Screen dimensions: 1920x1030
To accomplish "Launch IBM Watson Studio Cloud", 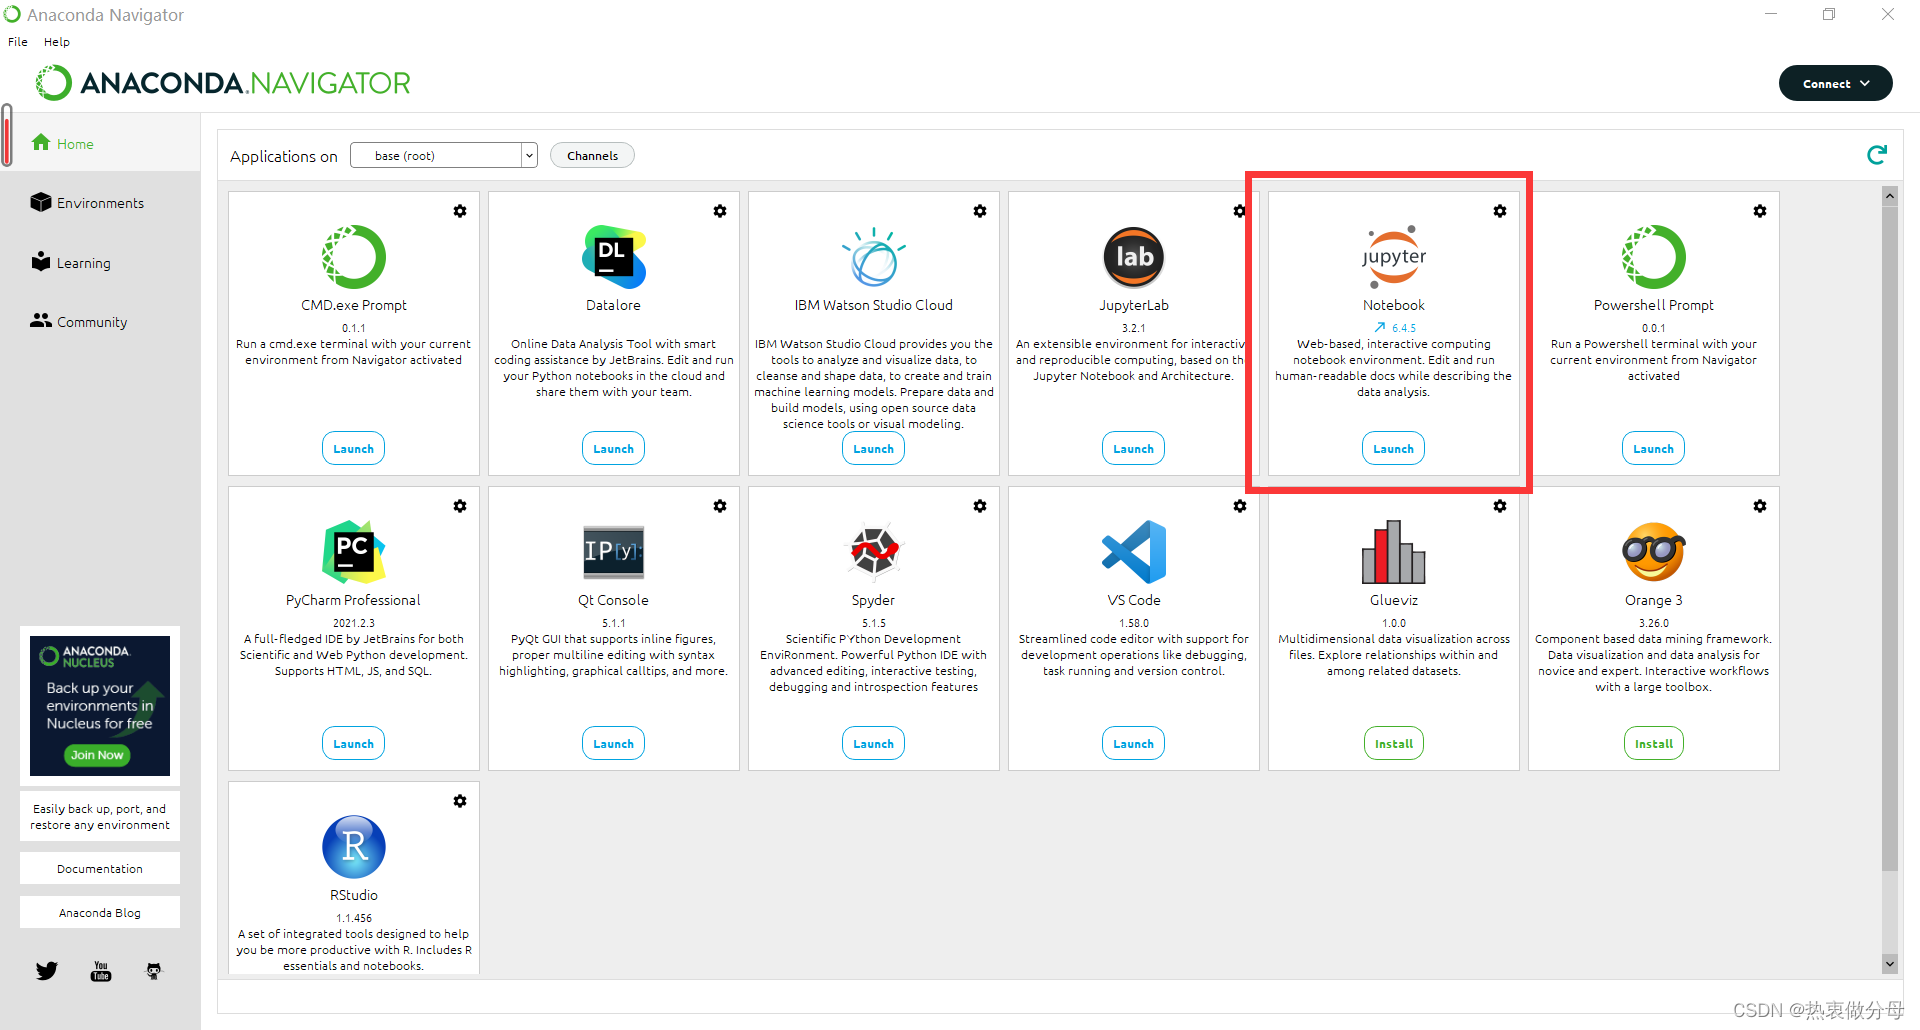I will 873,448.
